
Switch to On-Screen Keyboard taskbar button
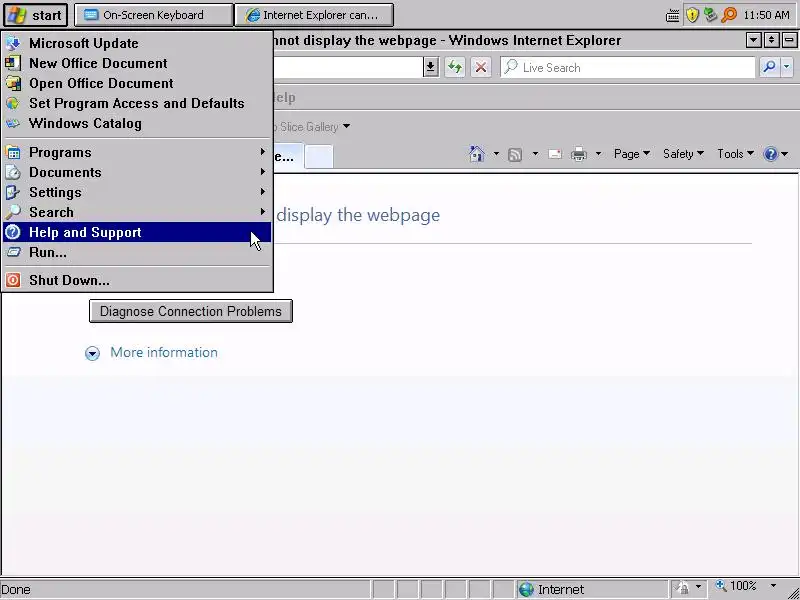click(x=153, y=15)
